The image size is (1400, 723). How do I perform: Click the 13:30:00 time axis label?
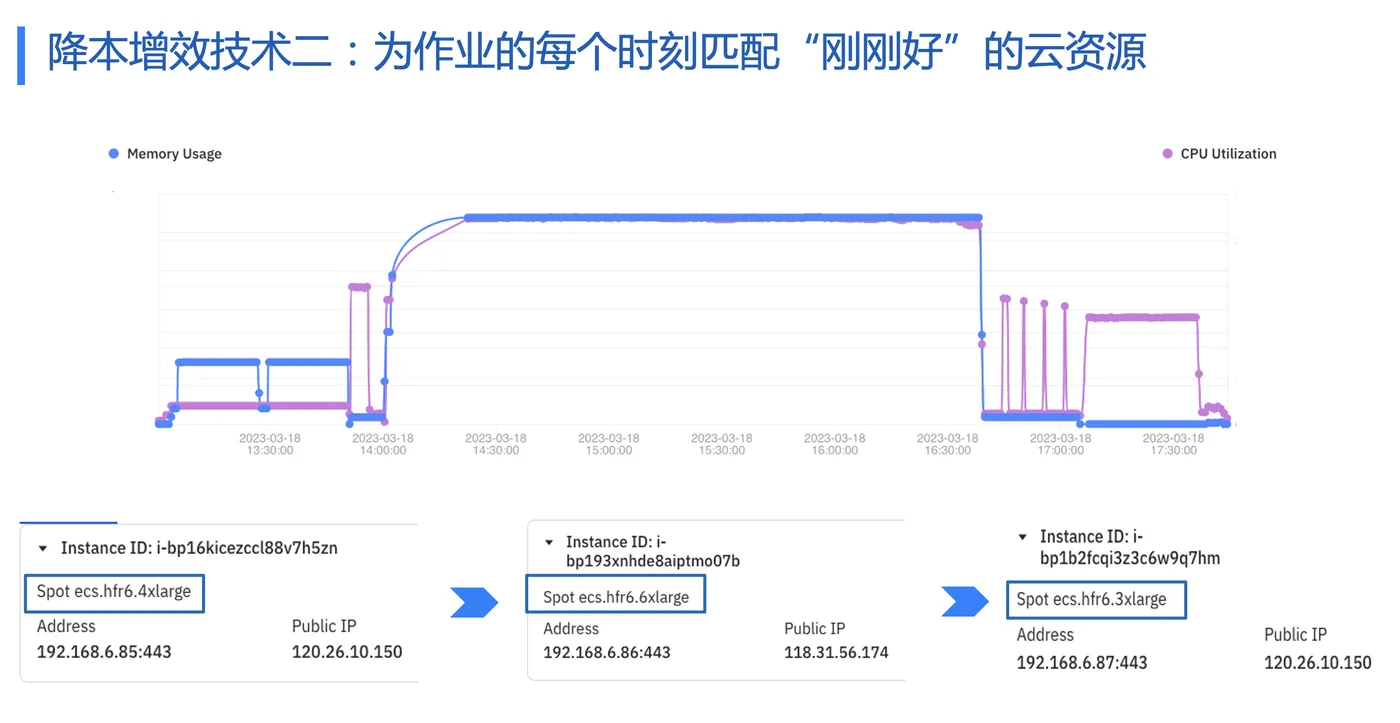tap(270, 444)
